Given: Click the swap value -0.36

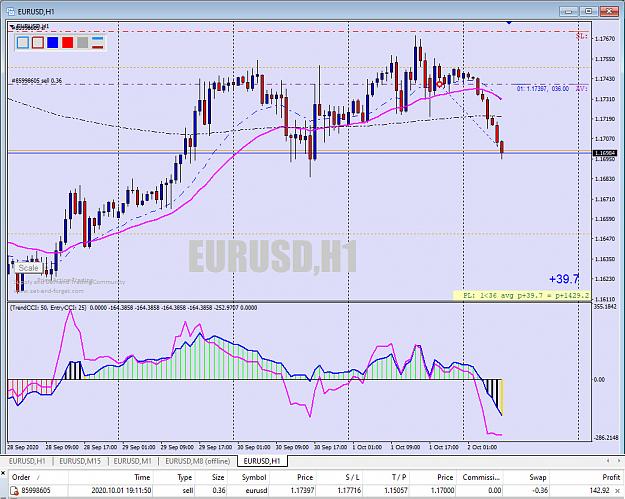Looking at the screenshot, I should [540, 491].
